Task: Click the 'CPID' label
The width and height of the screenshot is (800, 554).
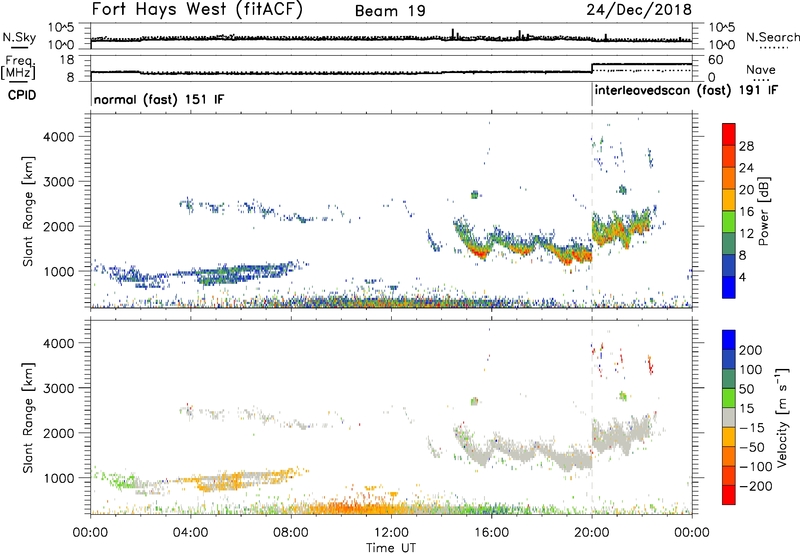Action: point(21,95)
